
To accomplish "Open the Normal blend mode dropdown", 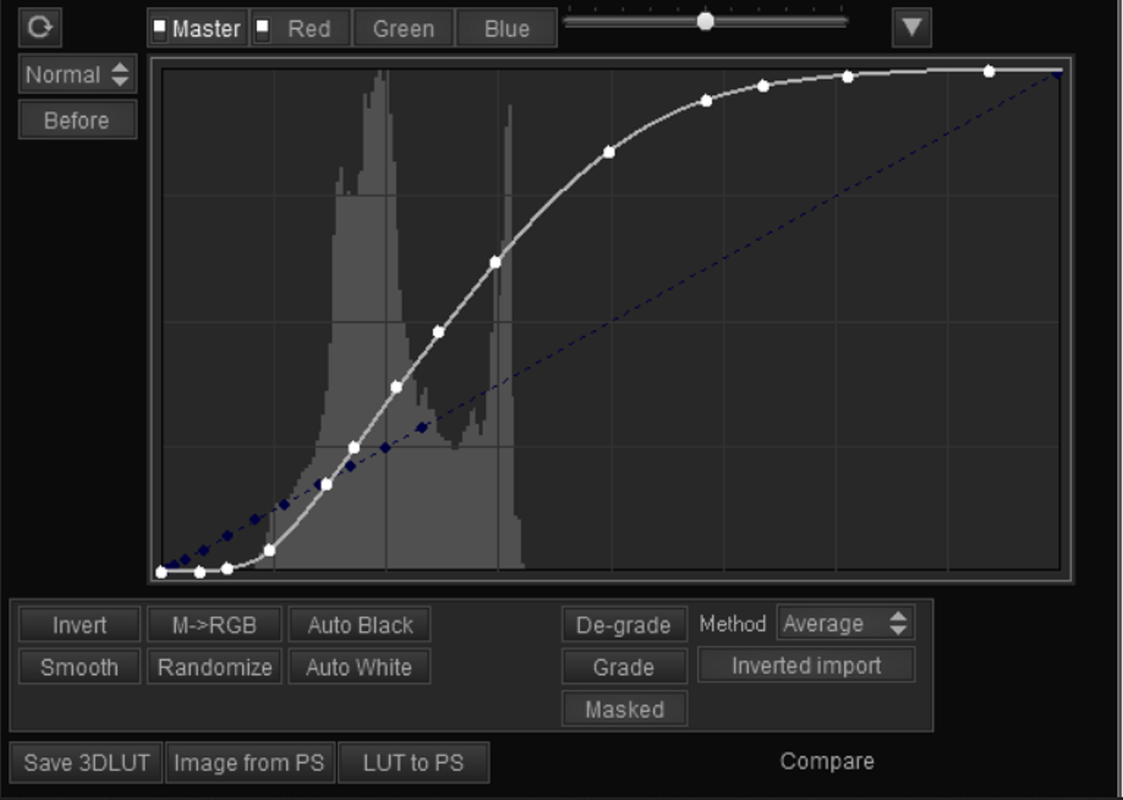I will [x=77, y=74].
